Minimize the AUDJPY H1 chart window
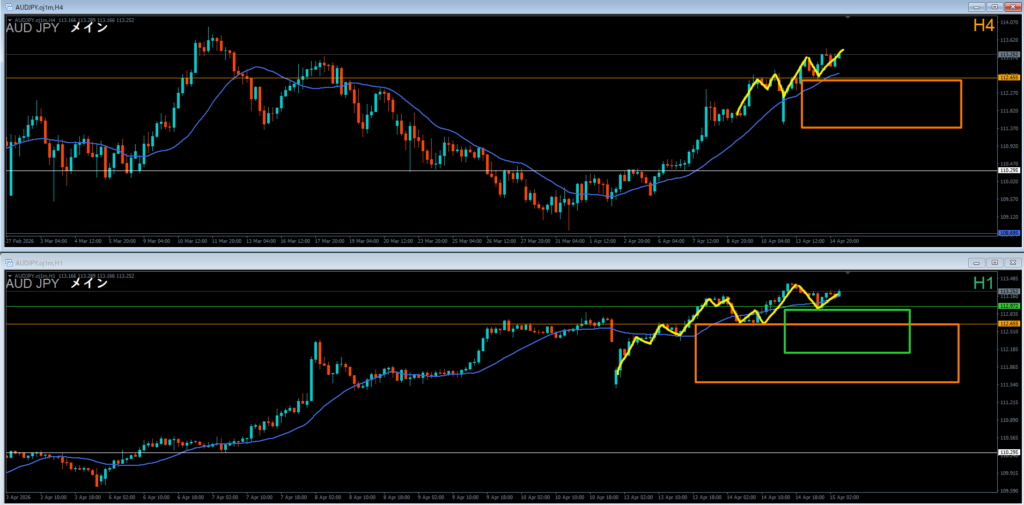 coord(978,262)
